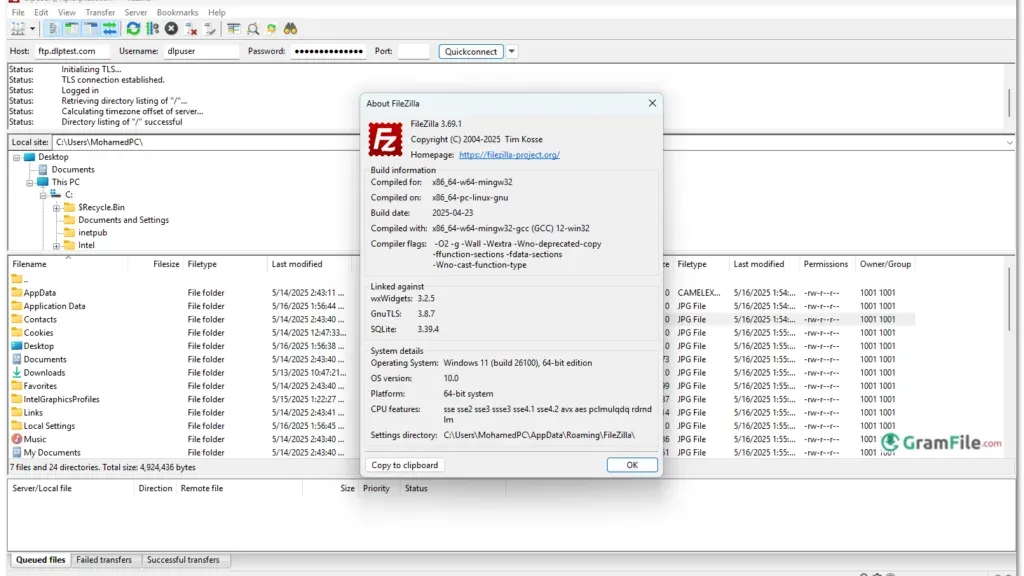Viewport: 1024px width, 576px height.
Task: Toggle processing of the transfer queue
Action: [x=152, y=29]
